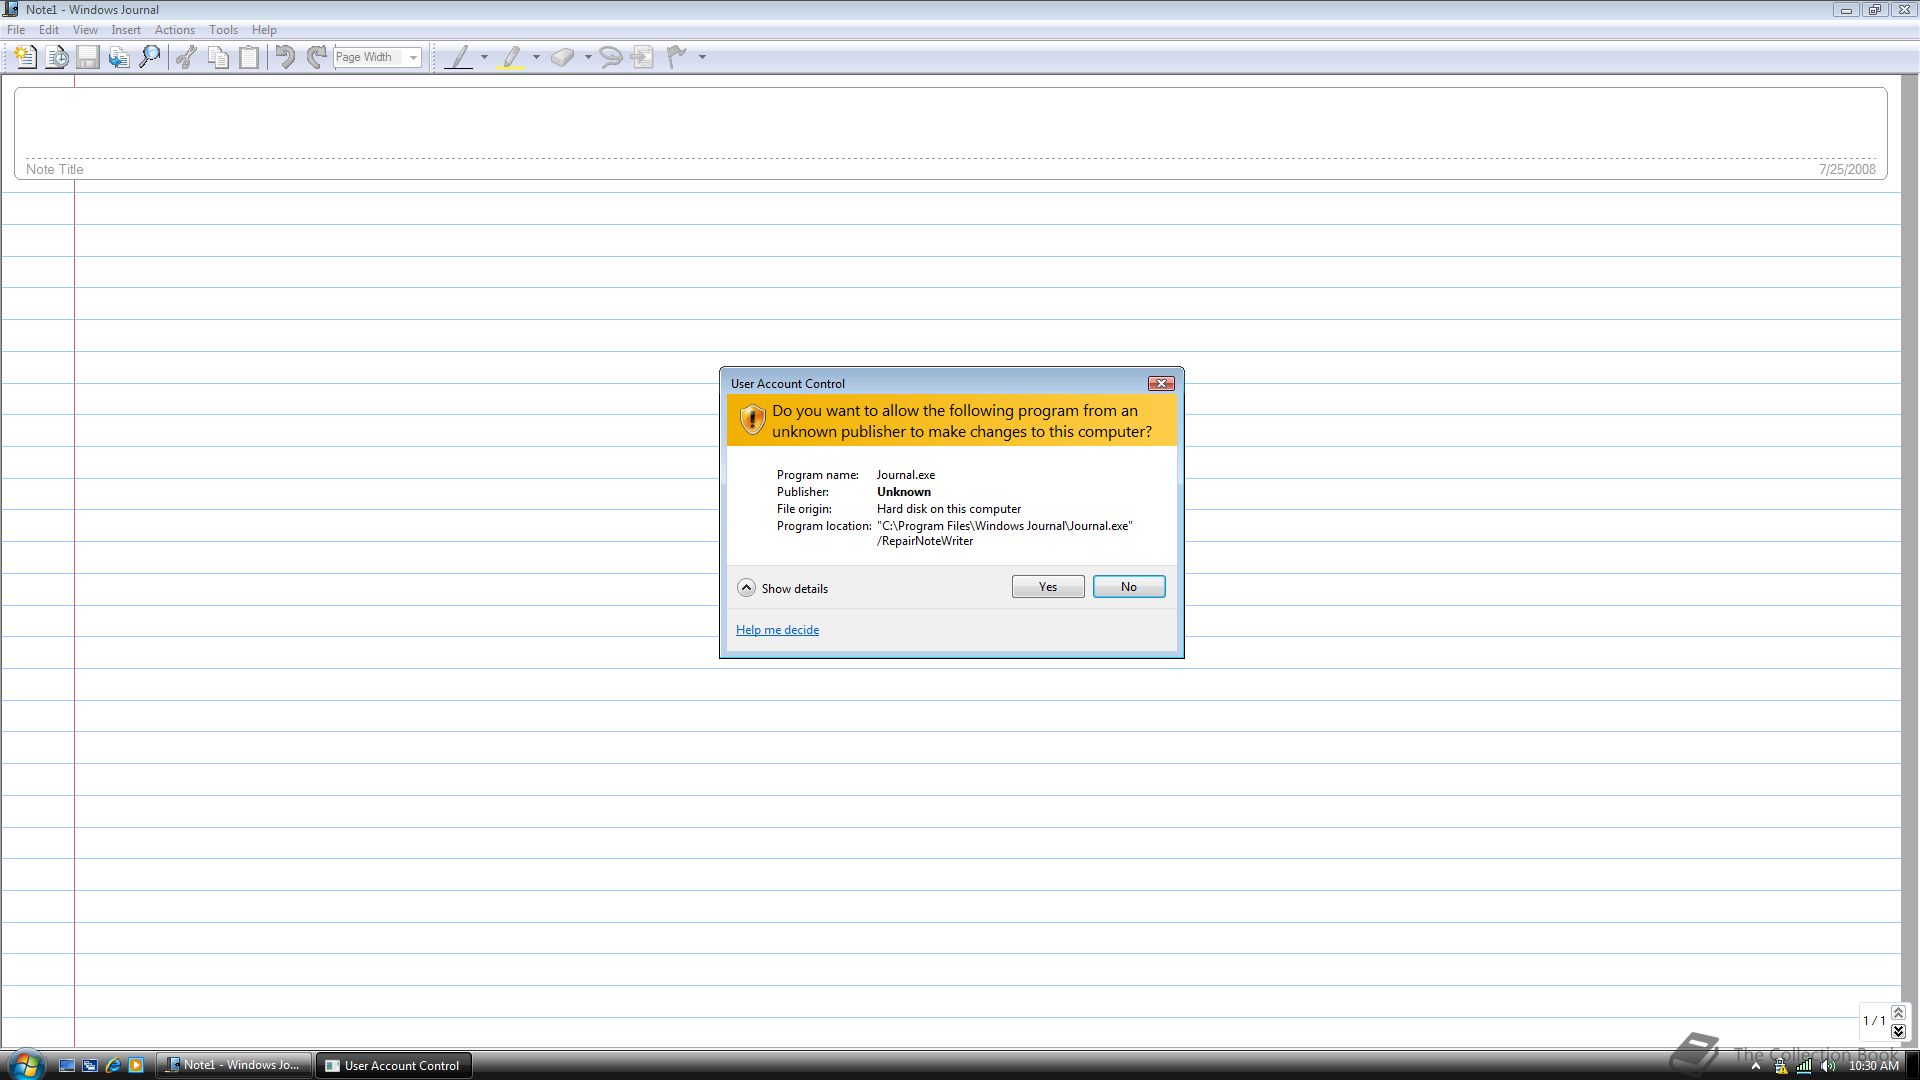Select the Flag tool
Image resolution: width=1920 pixels, height=1080 pixels.
tap(677, 57)
